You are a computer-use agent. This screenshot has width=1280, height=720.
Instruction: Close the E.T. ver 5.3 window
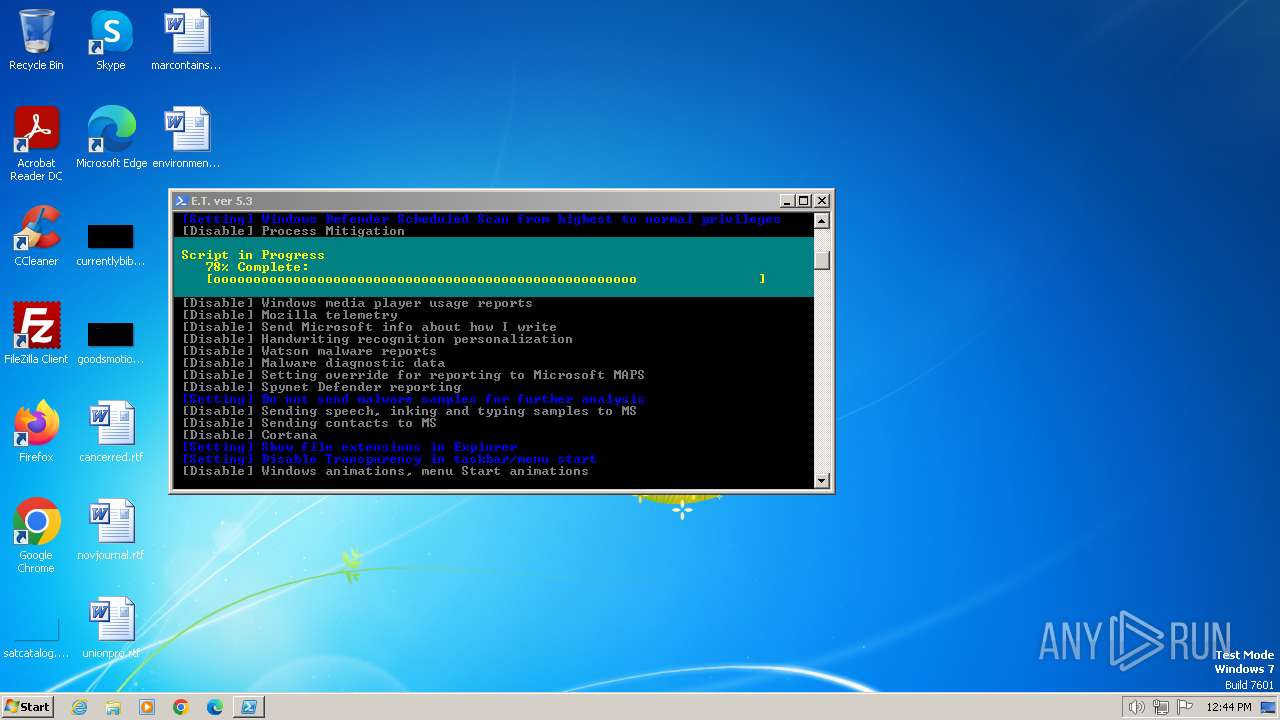[821, 201]
